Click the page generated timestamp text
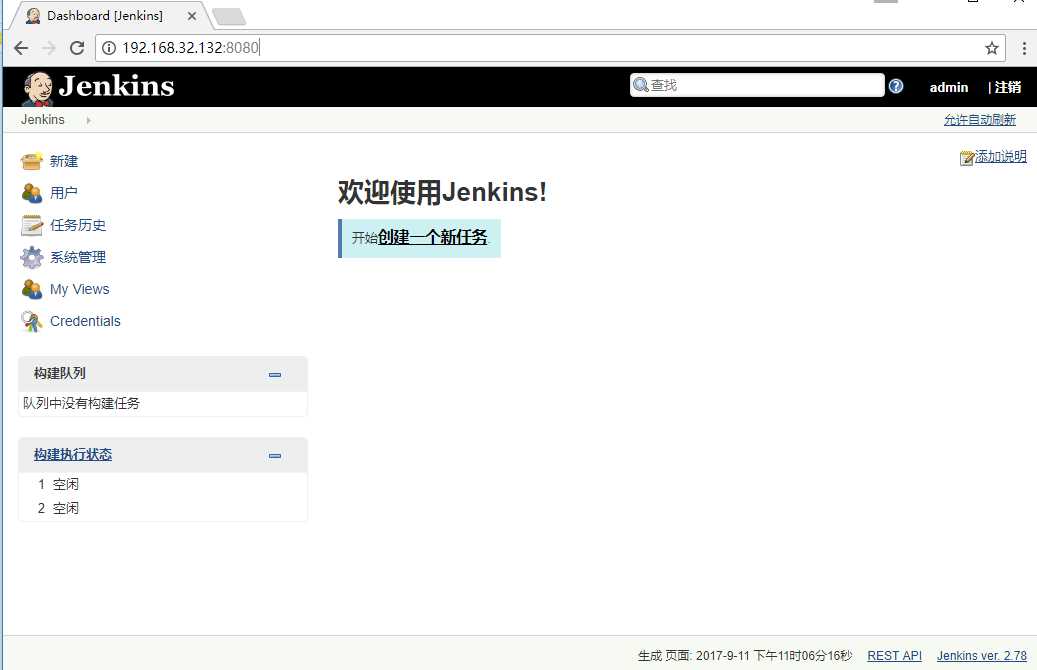The width and height of the screenshot is (1037, 670). click(745, 655)
